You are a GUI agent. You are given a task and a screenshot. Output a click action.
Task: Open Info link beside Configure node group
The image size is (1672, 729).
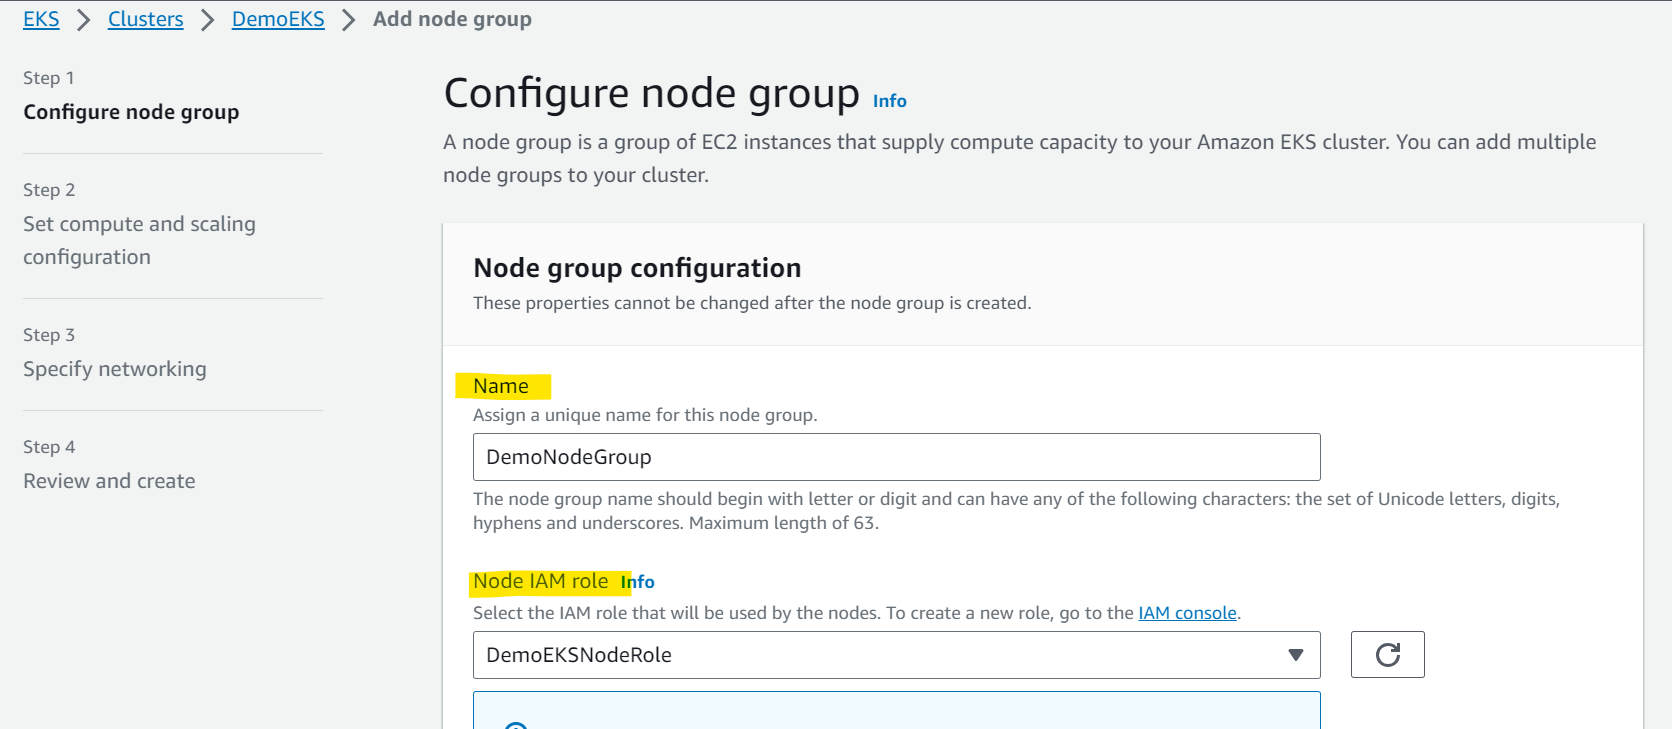890,101
